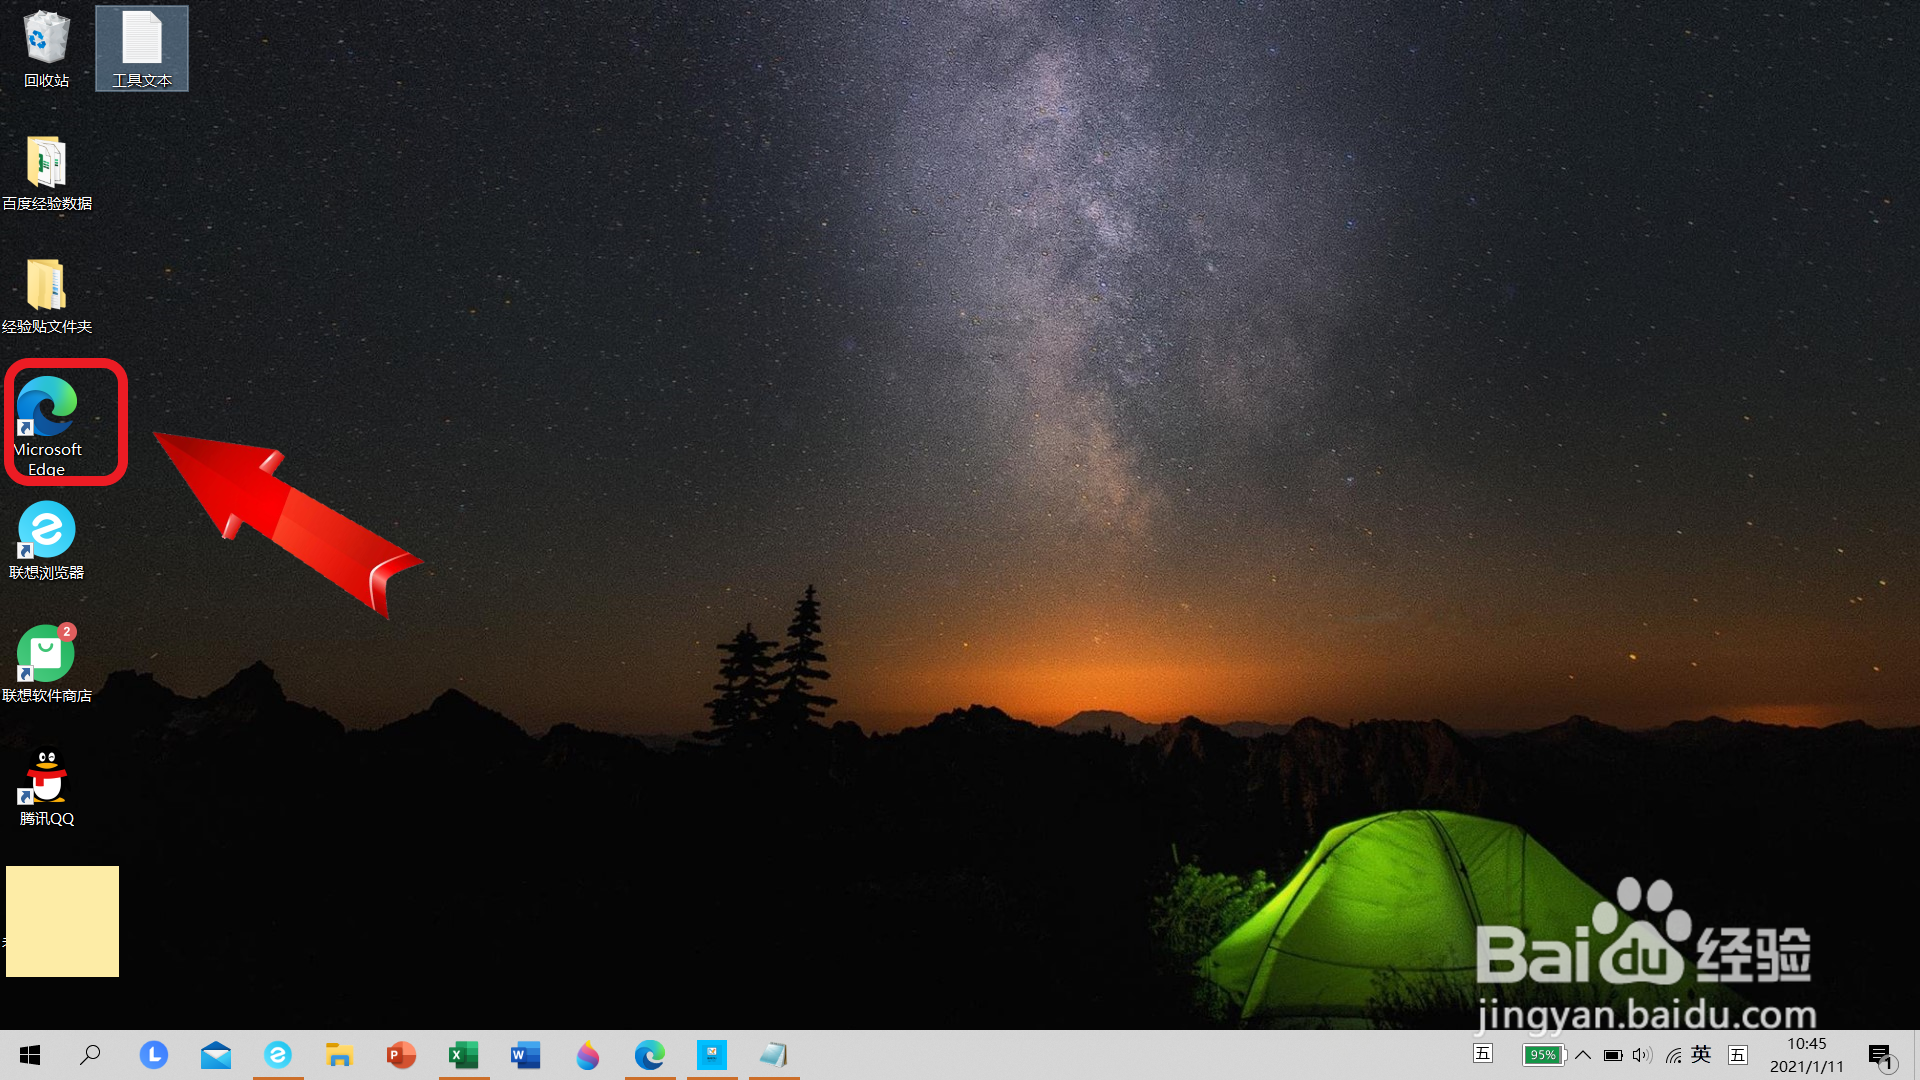Click the Windows Start button

pos(30,1055)
